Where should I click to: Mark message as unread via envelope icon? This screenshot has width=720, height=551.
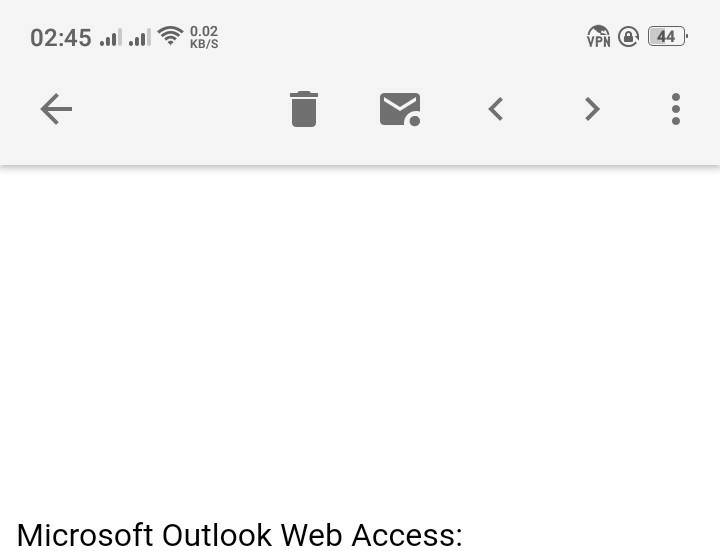(400, 109)
